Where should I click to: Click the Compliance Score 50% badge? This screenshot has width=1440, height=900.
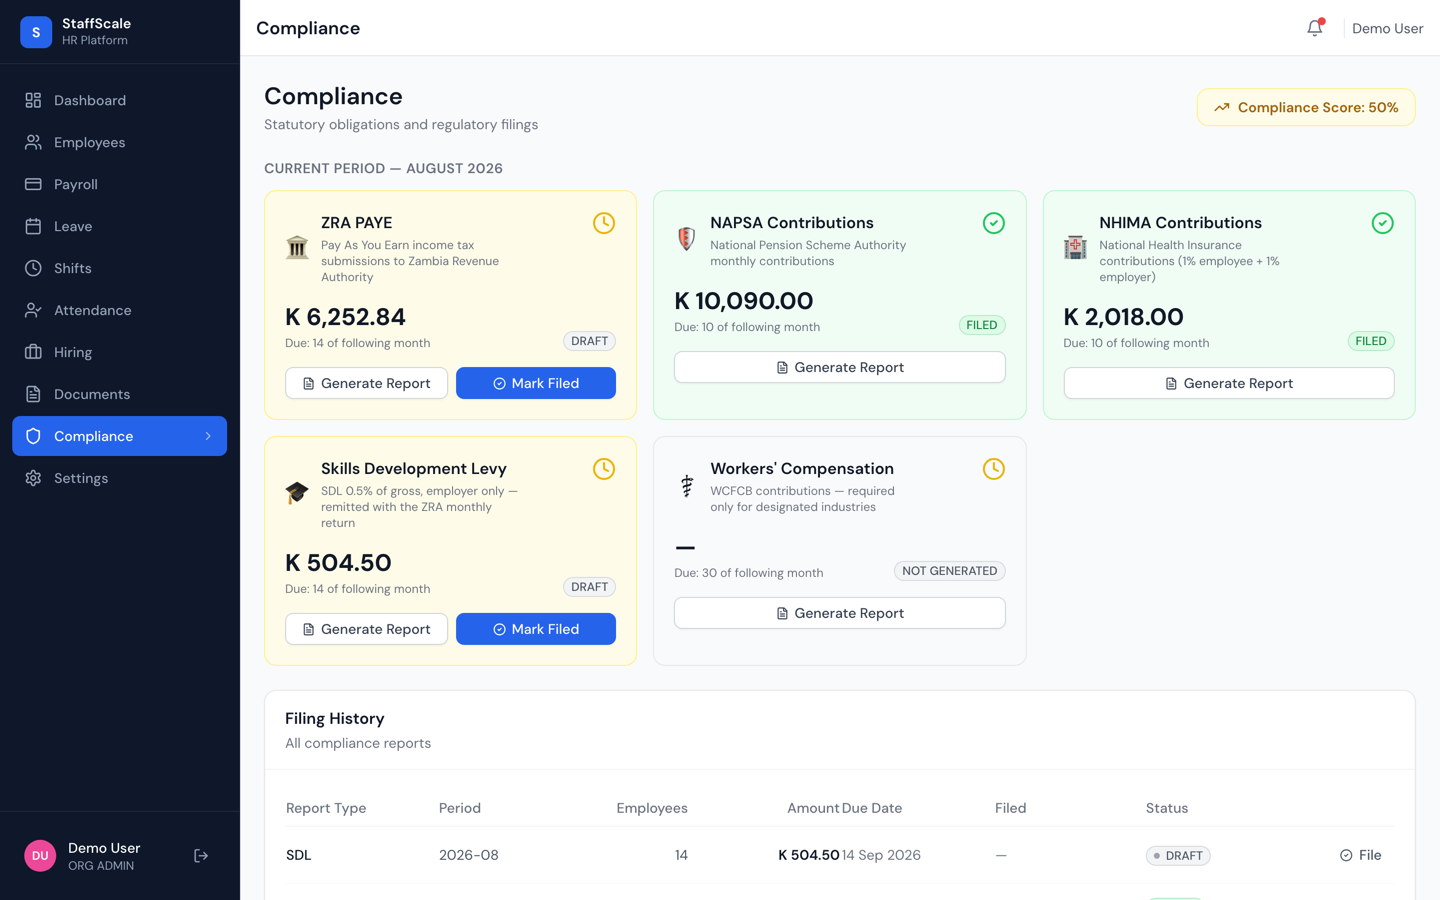tap(1306, 107)
